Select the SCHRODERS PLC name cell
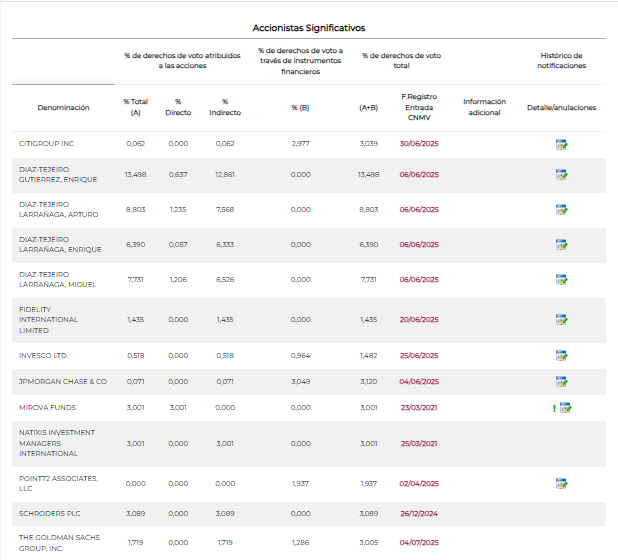 50,513
